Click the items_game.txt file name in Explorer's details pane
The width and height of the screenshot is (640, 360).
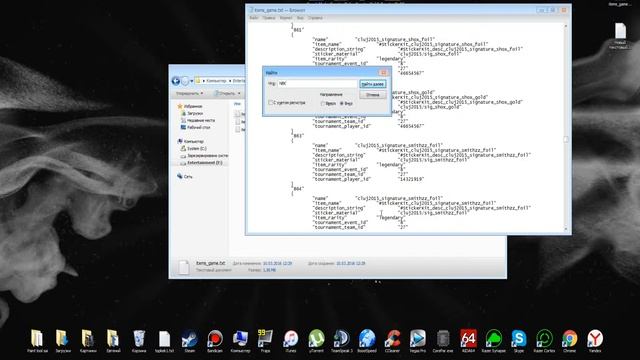coord(210,263)
